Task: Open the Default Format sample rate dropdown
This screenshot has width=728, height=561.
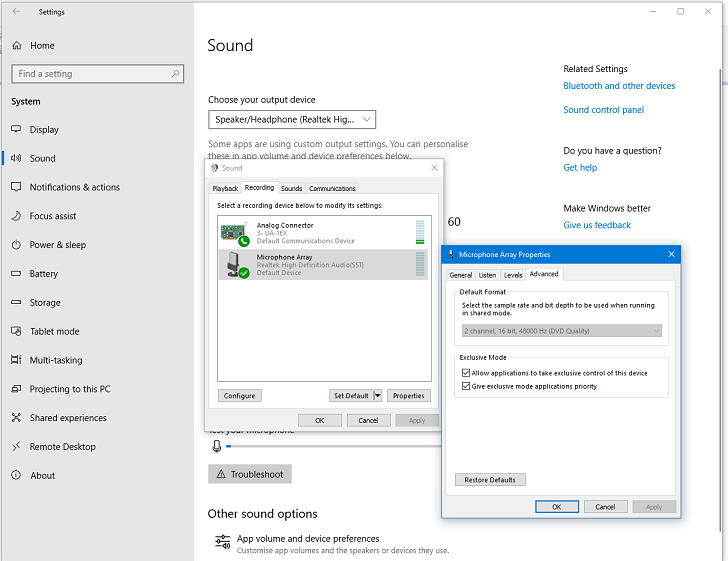Action: 561,331
